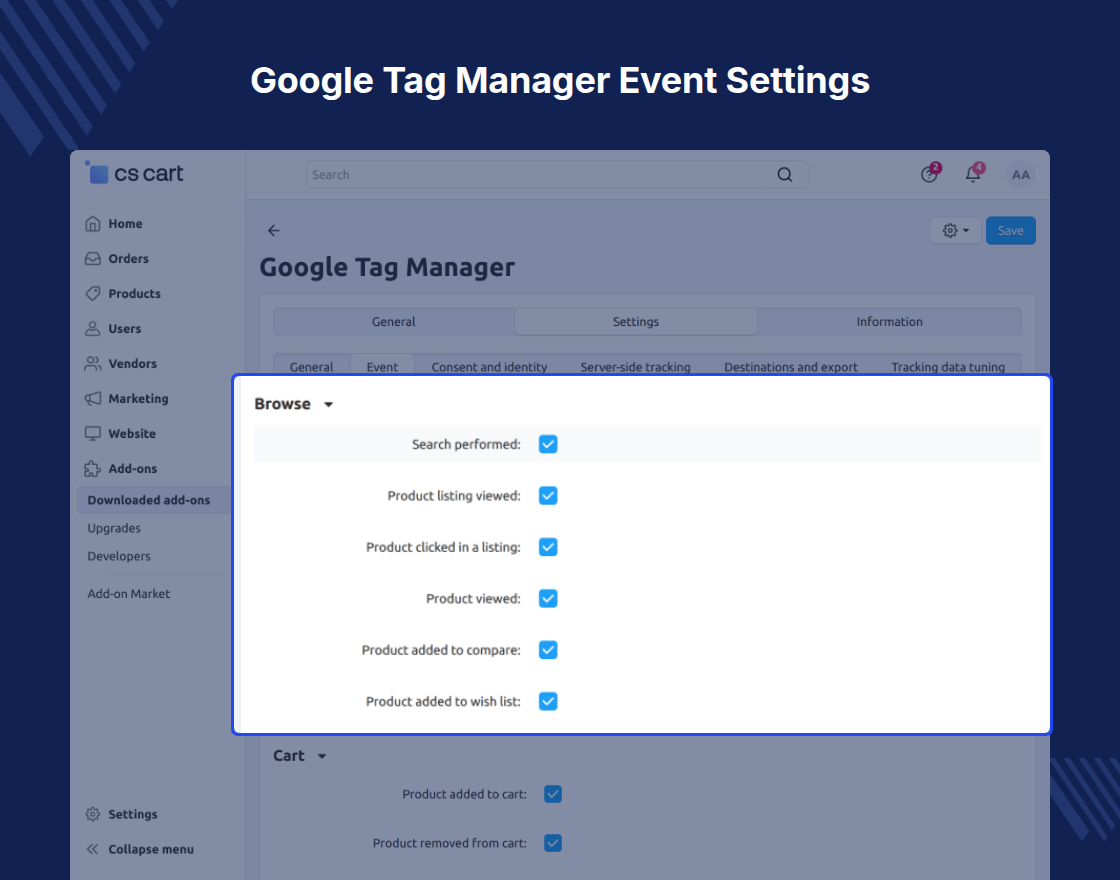Screen dimensions: 1120x880
Task: Click the Vendors people icon in the sidebar
Action: click(x=93, y=364)
